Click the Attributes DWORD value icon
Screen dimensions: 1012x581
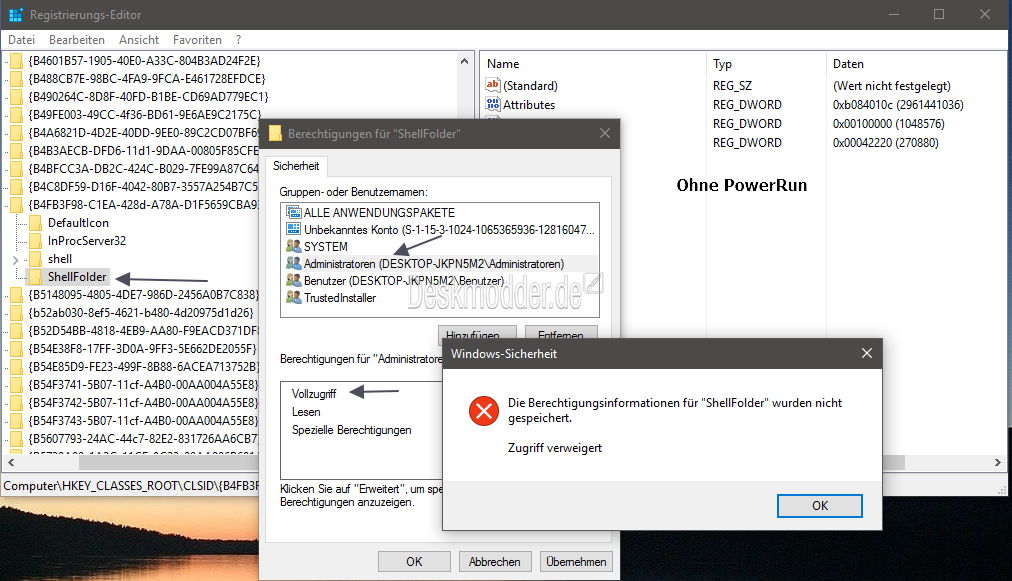[492, 104]
